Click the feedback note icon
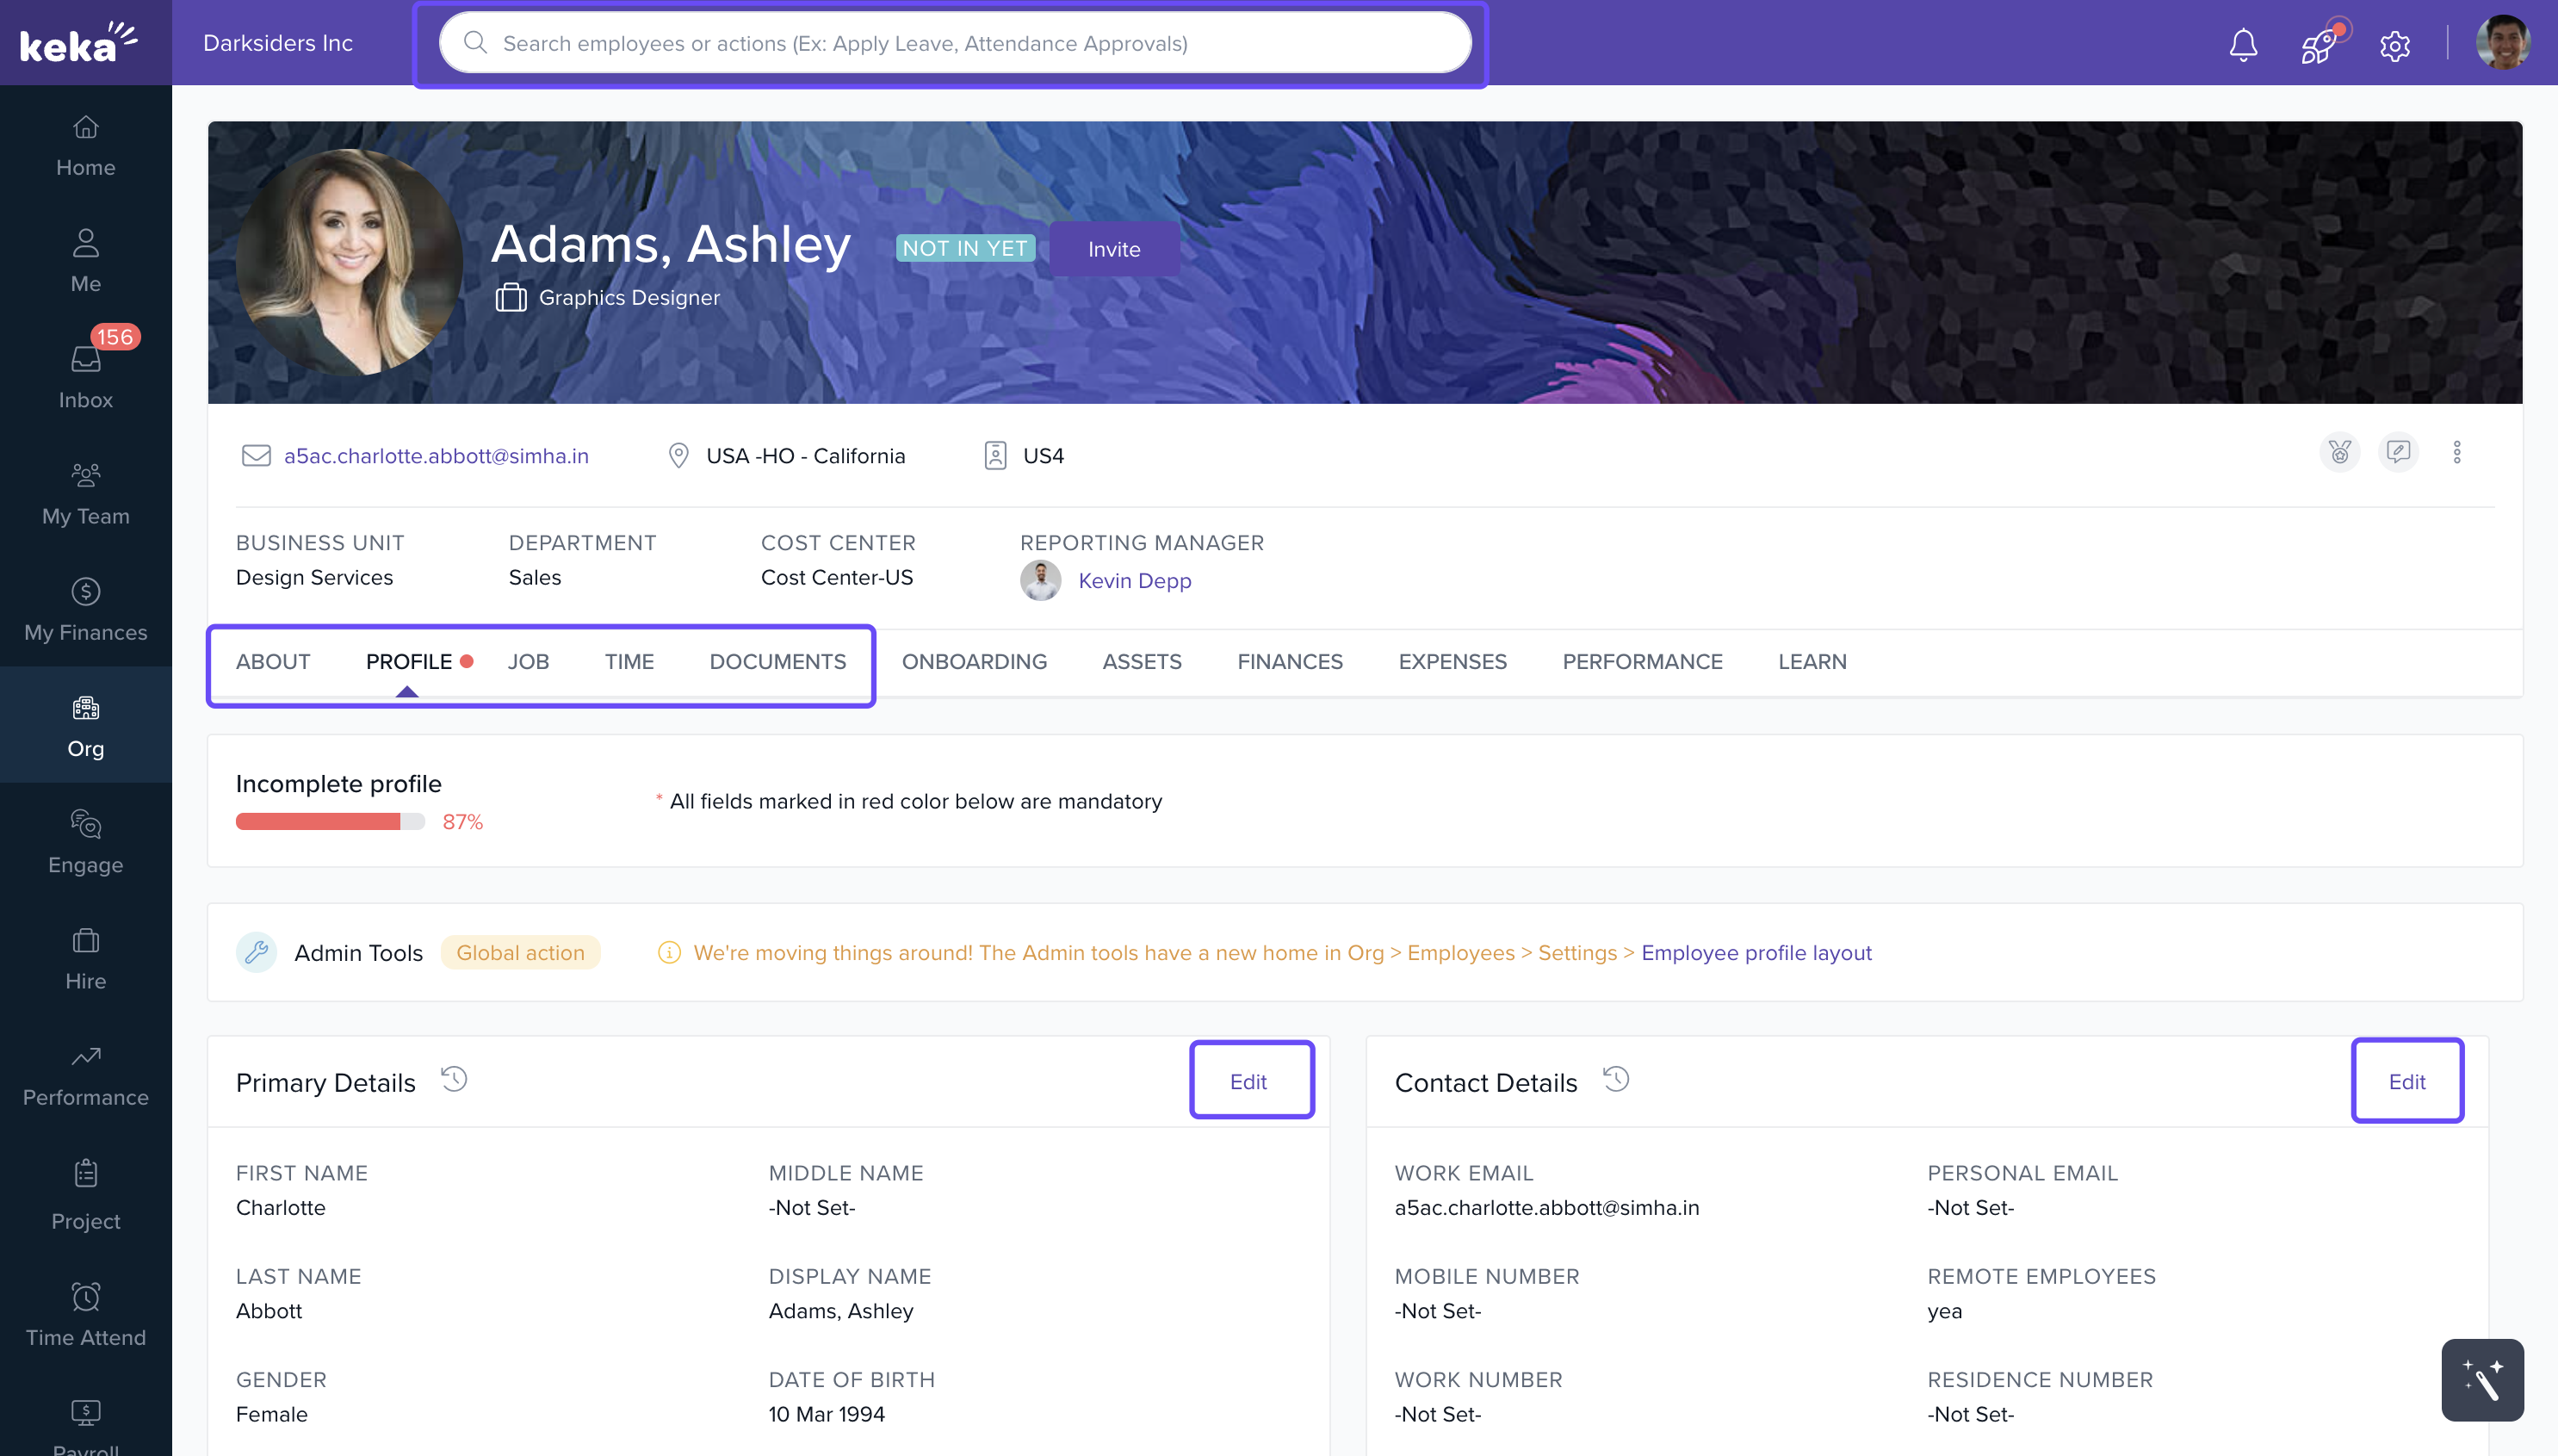 click(2398, 452)
